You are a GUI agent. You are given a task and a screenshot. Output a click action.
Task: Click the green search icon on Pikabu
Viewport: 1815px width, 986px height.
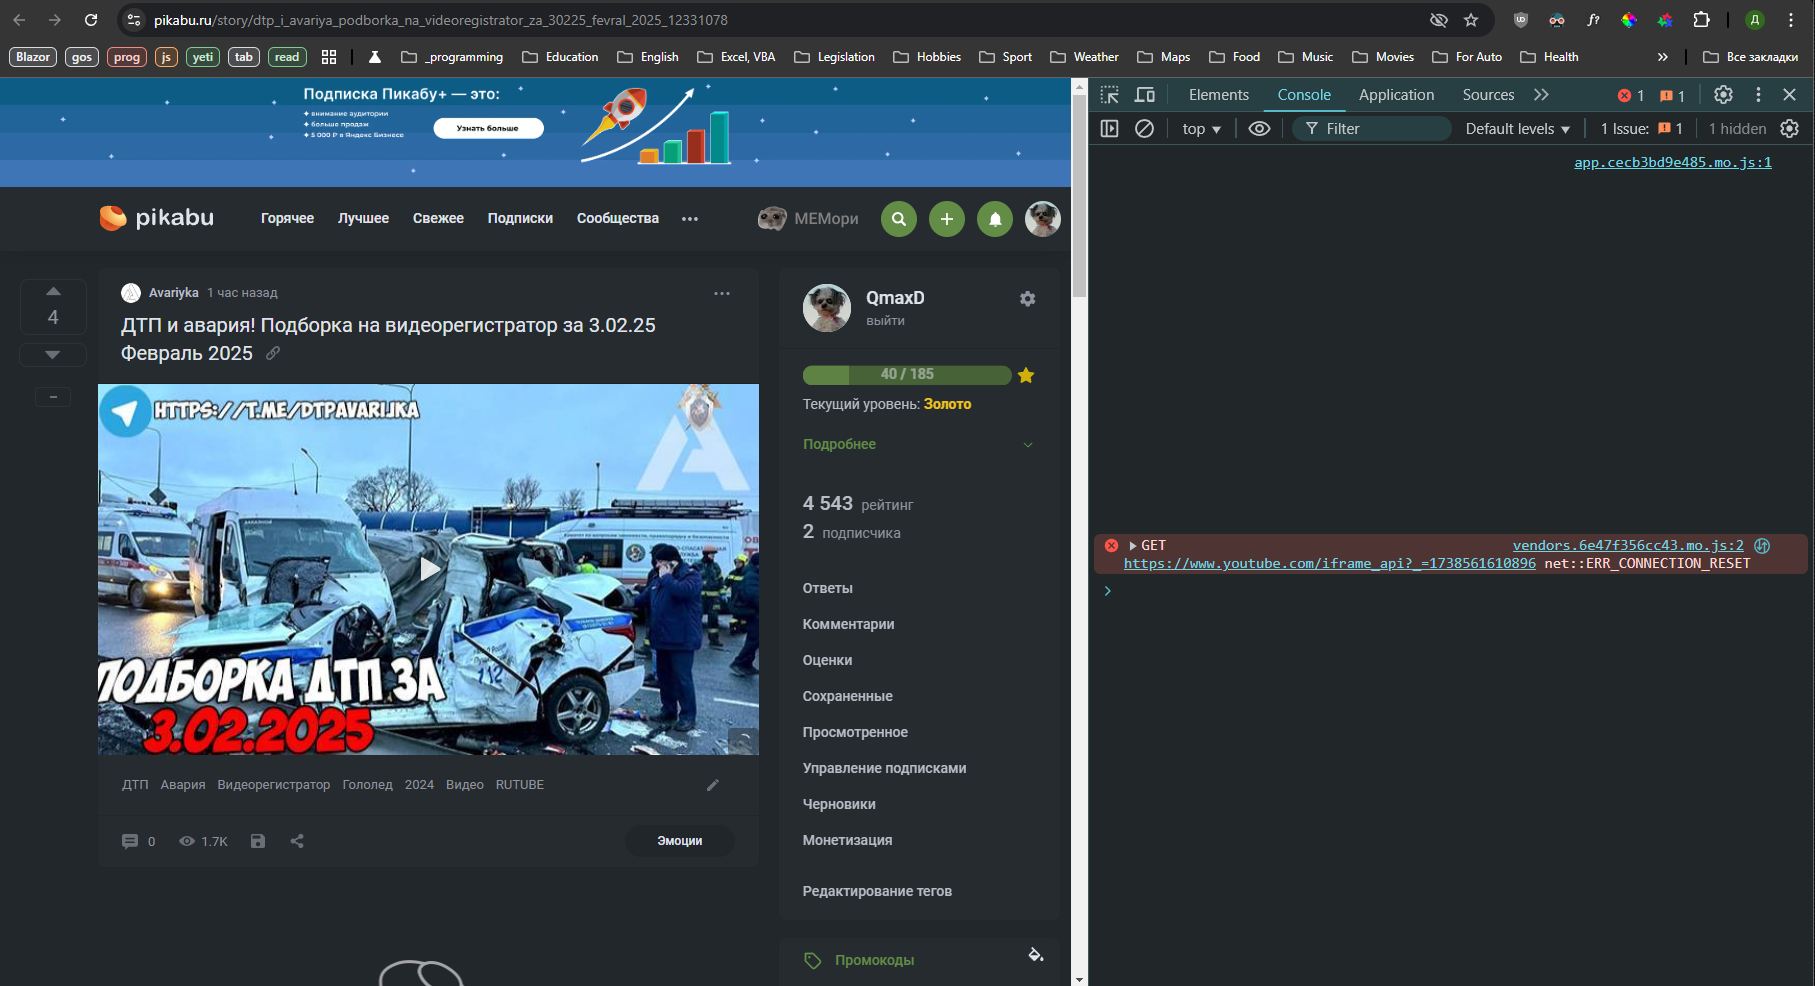pos(898,219)
